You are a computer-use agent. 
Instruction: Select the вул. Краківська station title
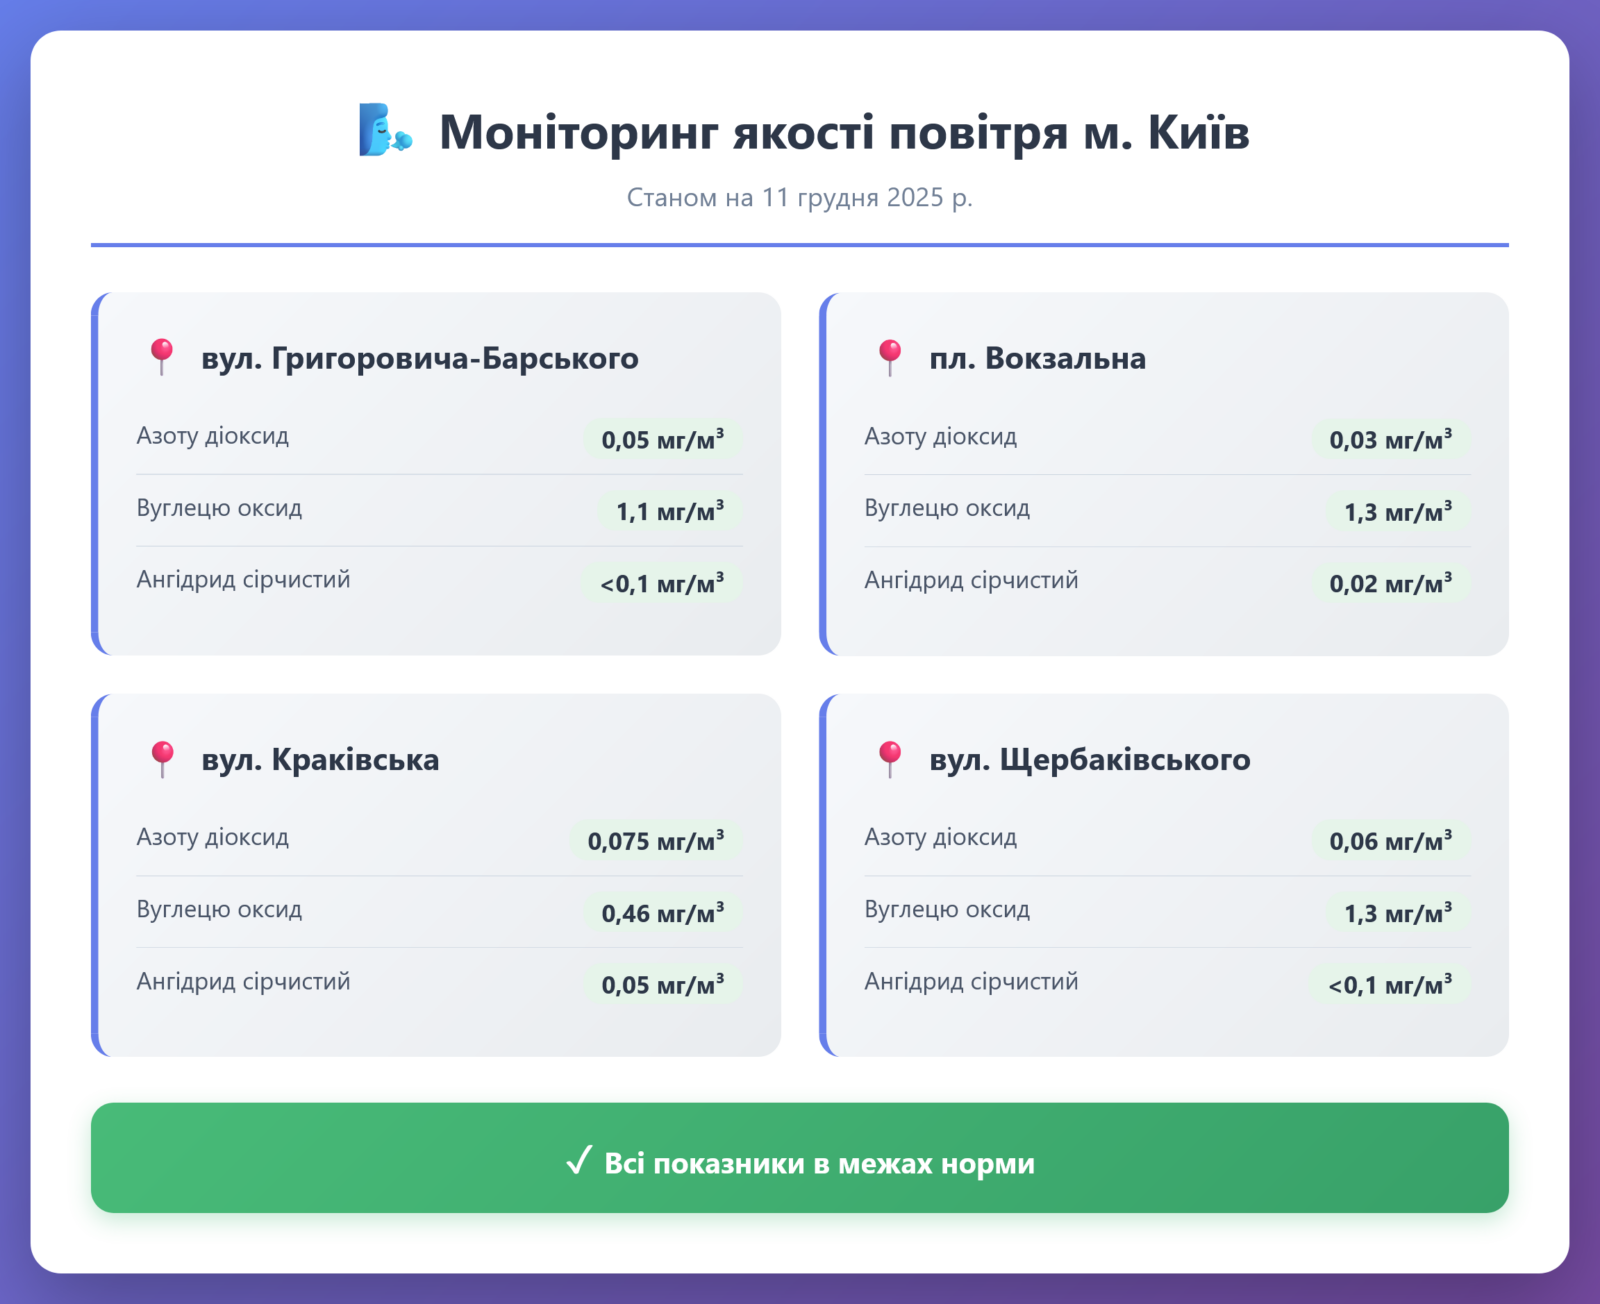point(320,760)
